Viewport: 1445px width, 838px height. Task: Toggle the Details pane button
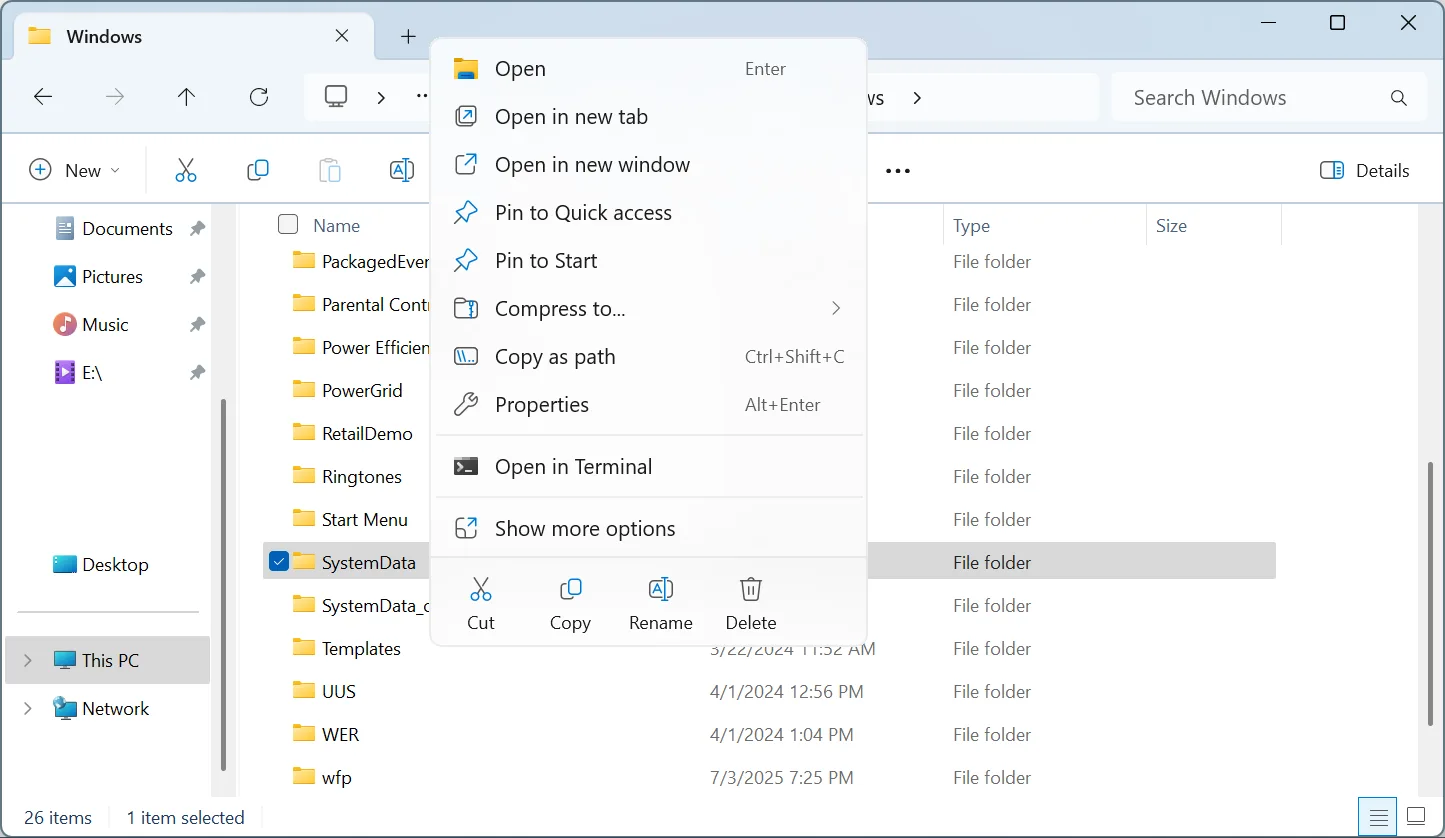pyautogui.click(x=1364, y=170)
